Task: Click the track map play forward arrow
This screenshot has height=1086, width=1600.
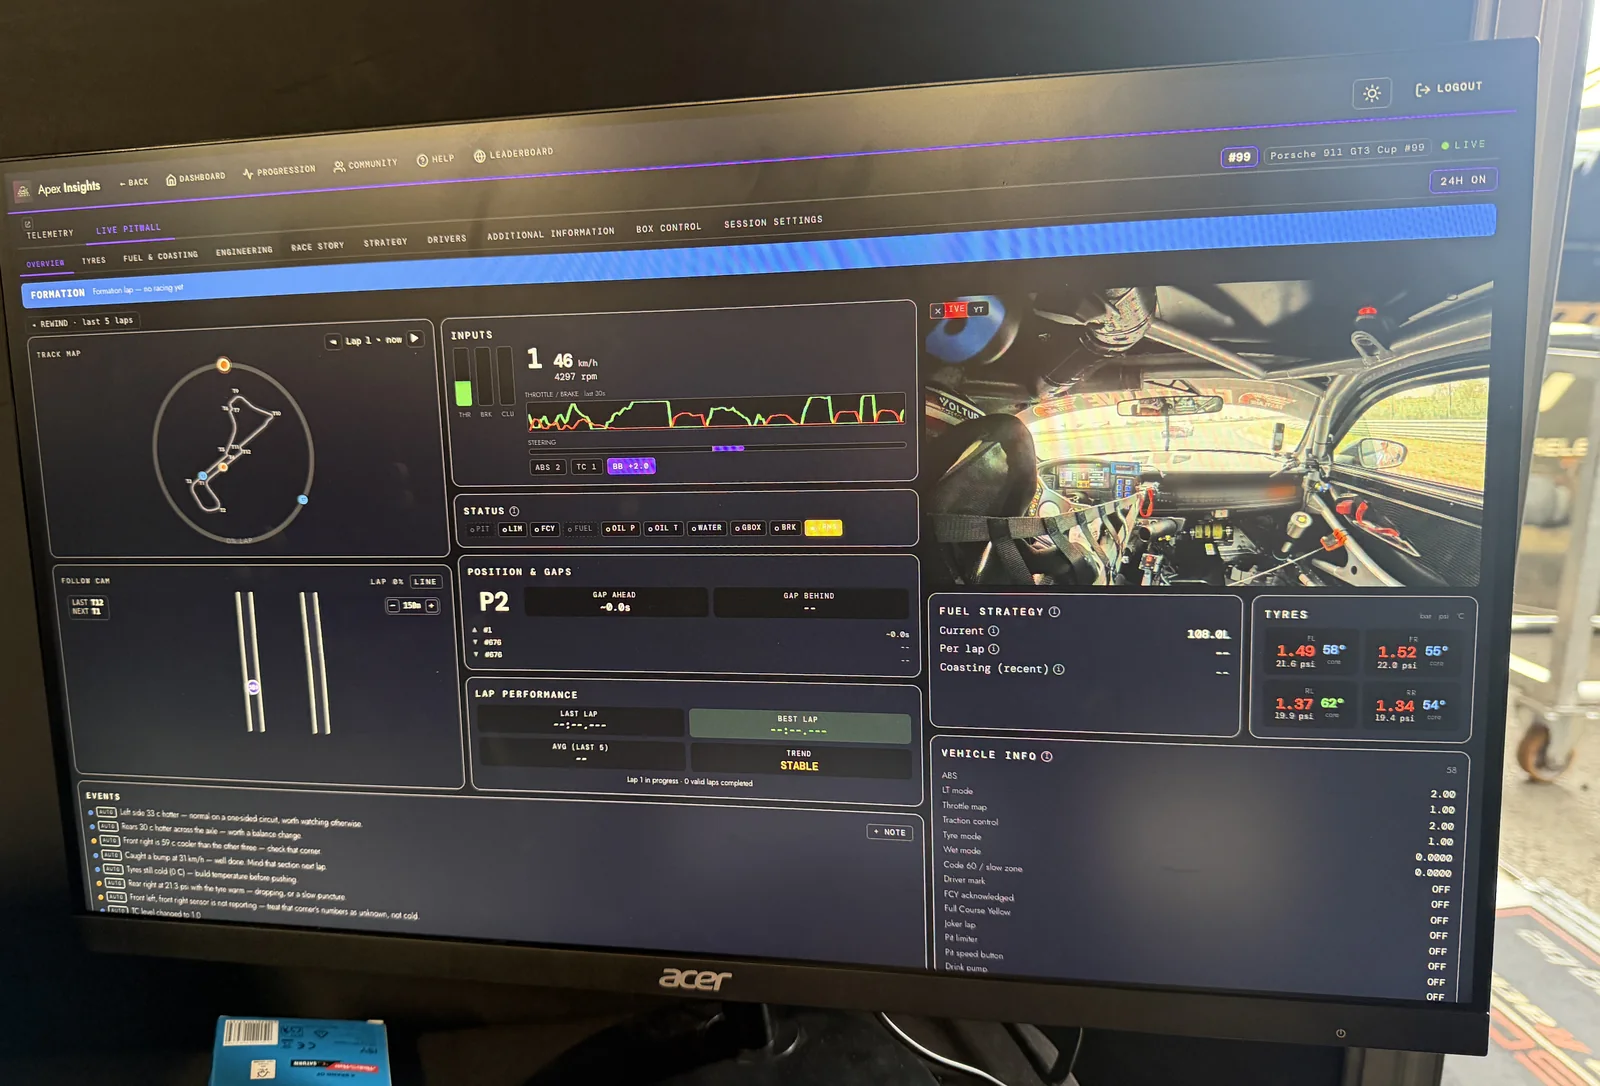Action: tap(415, 339)
